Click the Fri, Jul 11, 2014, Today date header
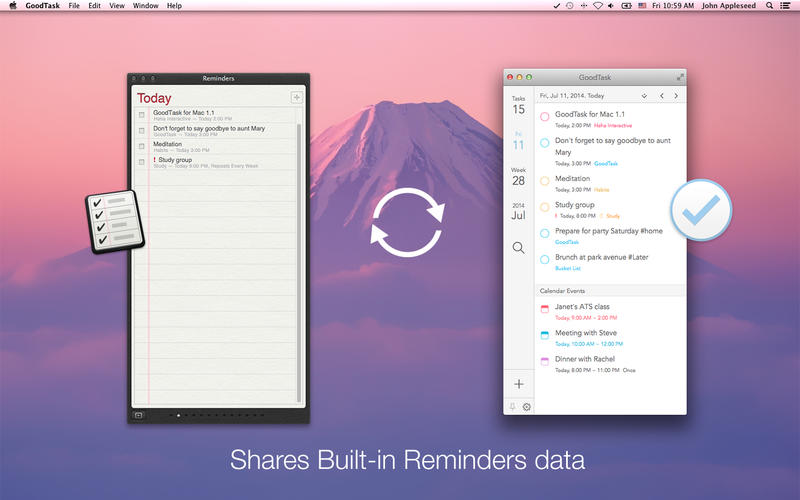 click(572, 96)
